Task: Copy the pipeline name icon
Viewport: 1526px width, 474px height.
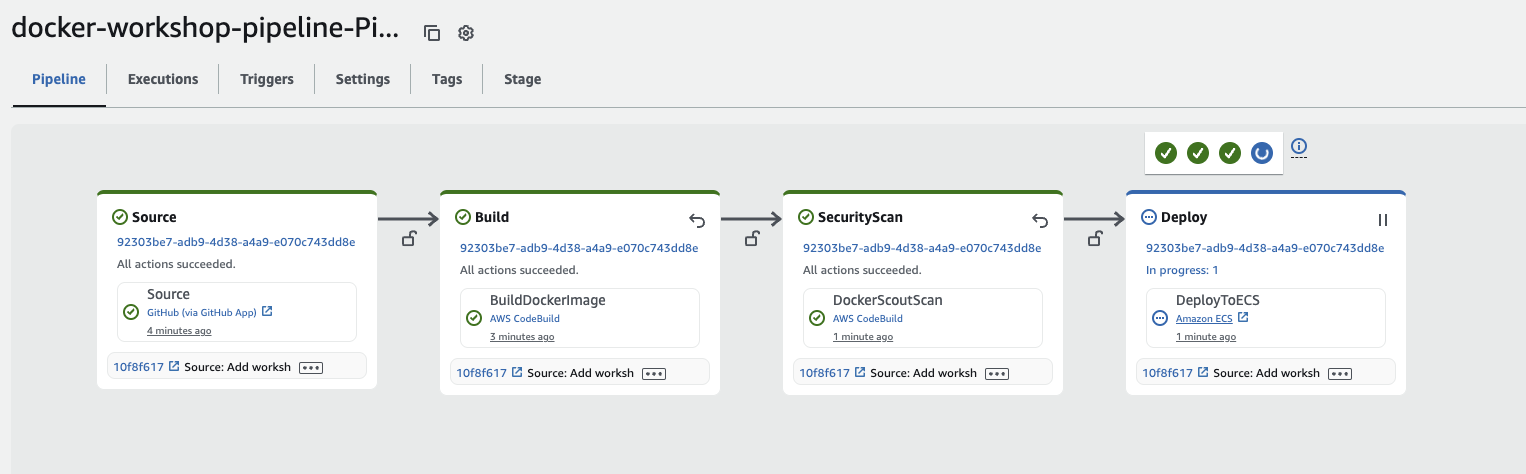Action: [x=432, y=33]
